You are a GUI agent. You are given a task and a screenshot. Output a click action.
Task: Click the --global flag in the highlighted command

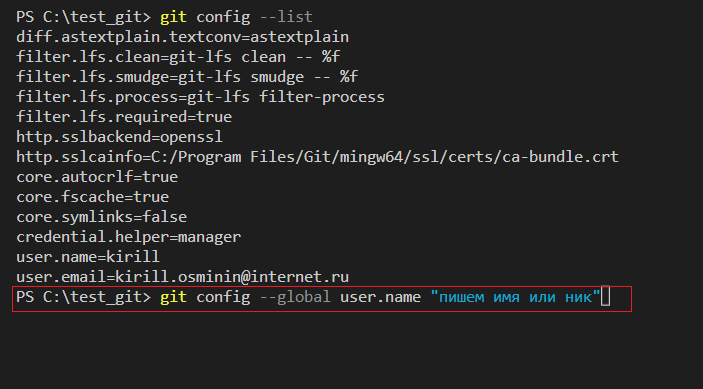295,297
